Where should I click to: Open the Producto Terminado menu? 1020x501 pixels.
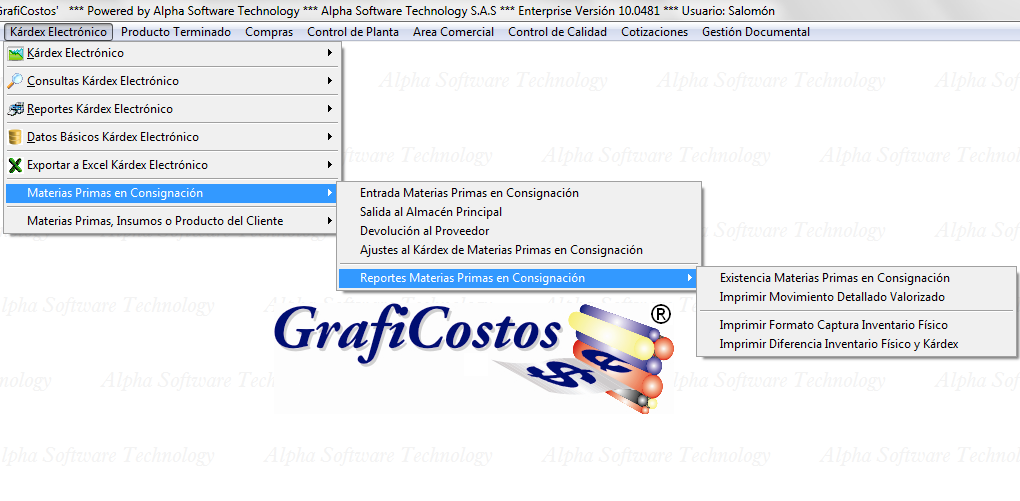click(176, 32)
